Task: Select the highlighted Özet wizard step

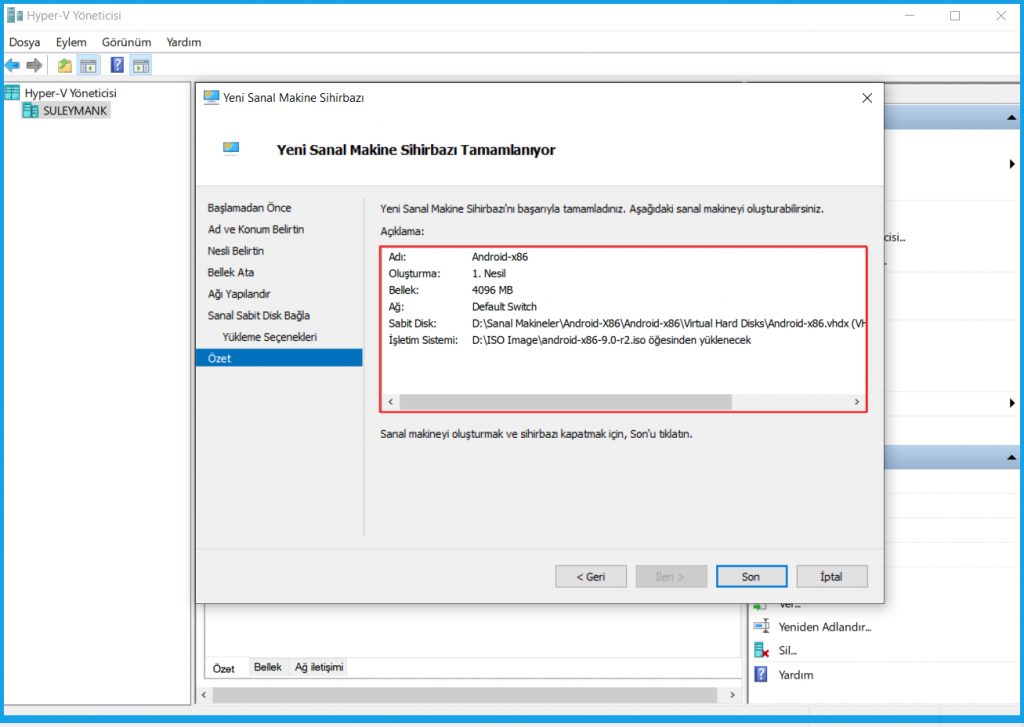Action: [x=279, y=358]
